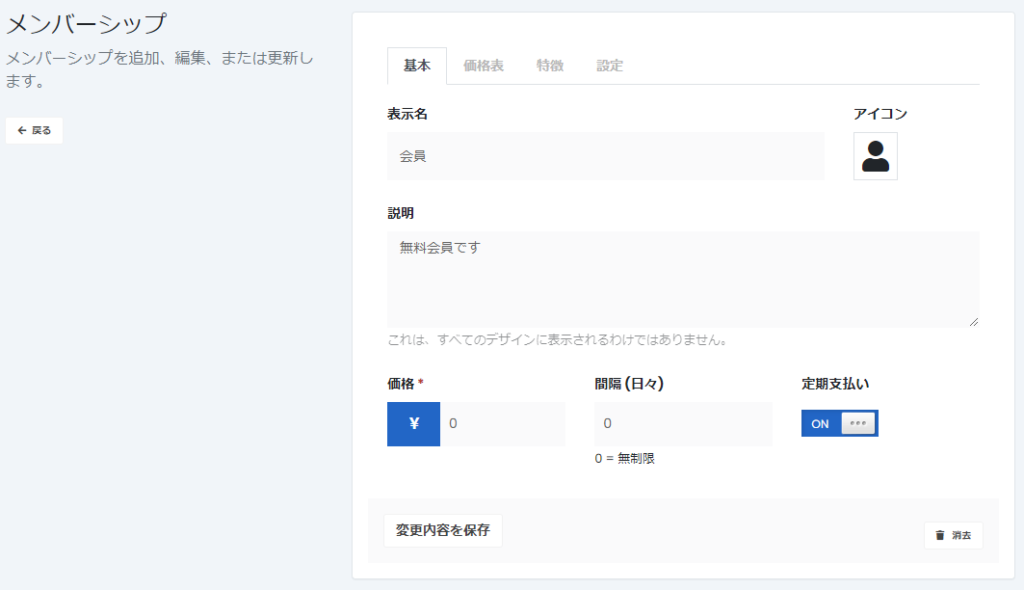Click the アイコン label above icon picker

(880, 114)
